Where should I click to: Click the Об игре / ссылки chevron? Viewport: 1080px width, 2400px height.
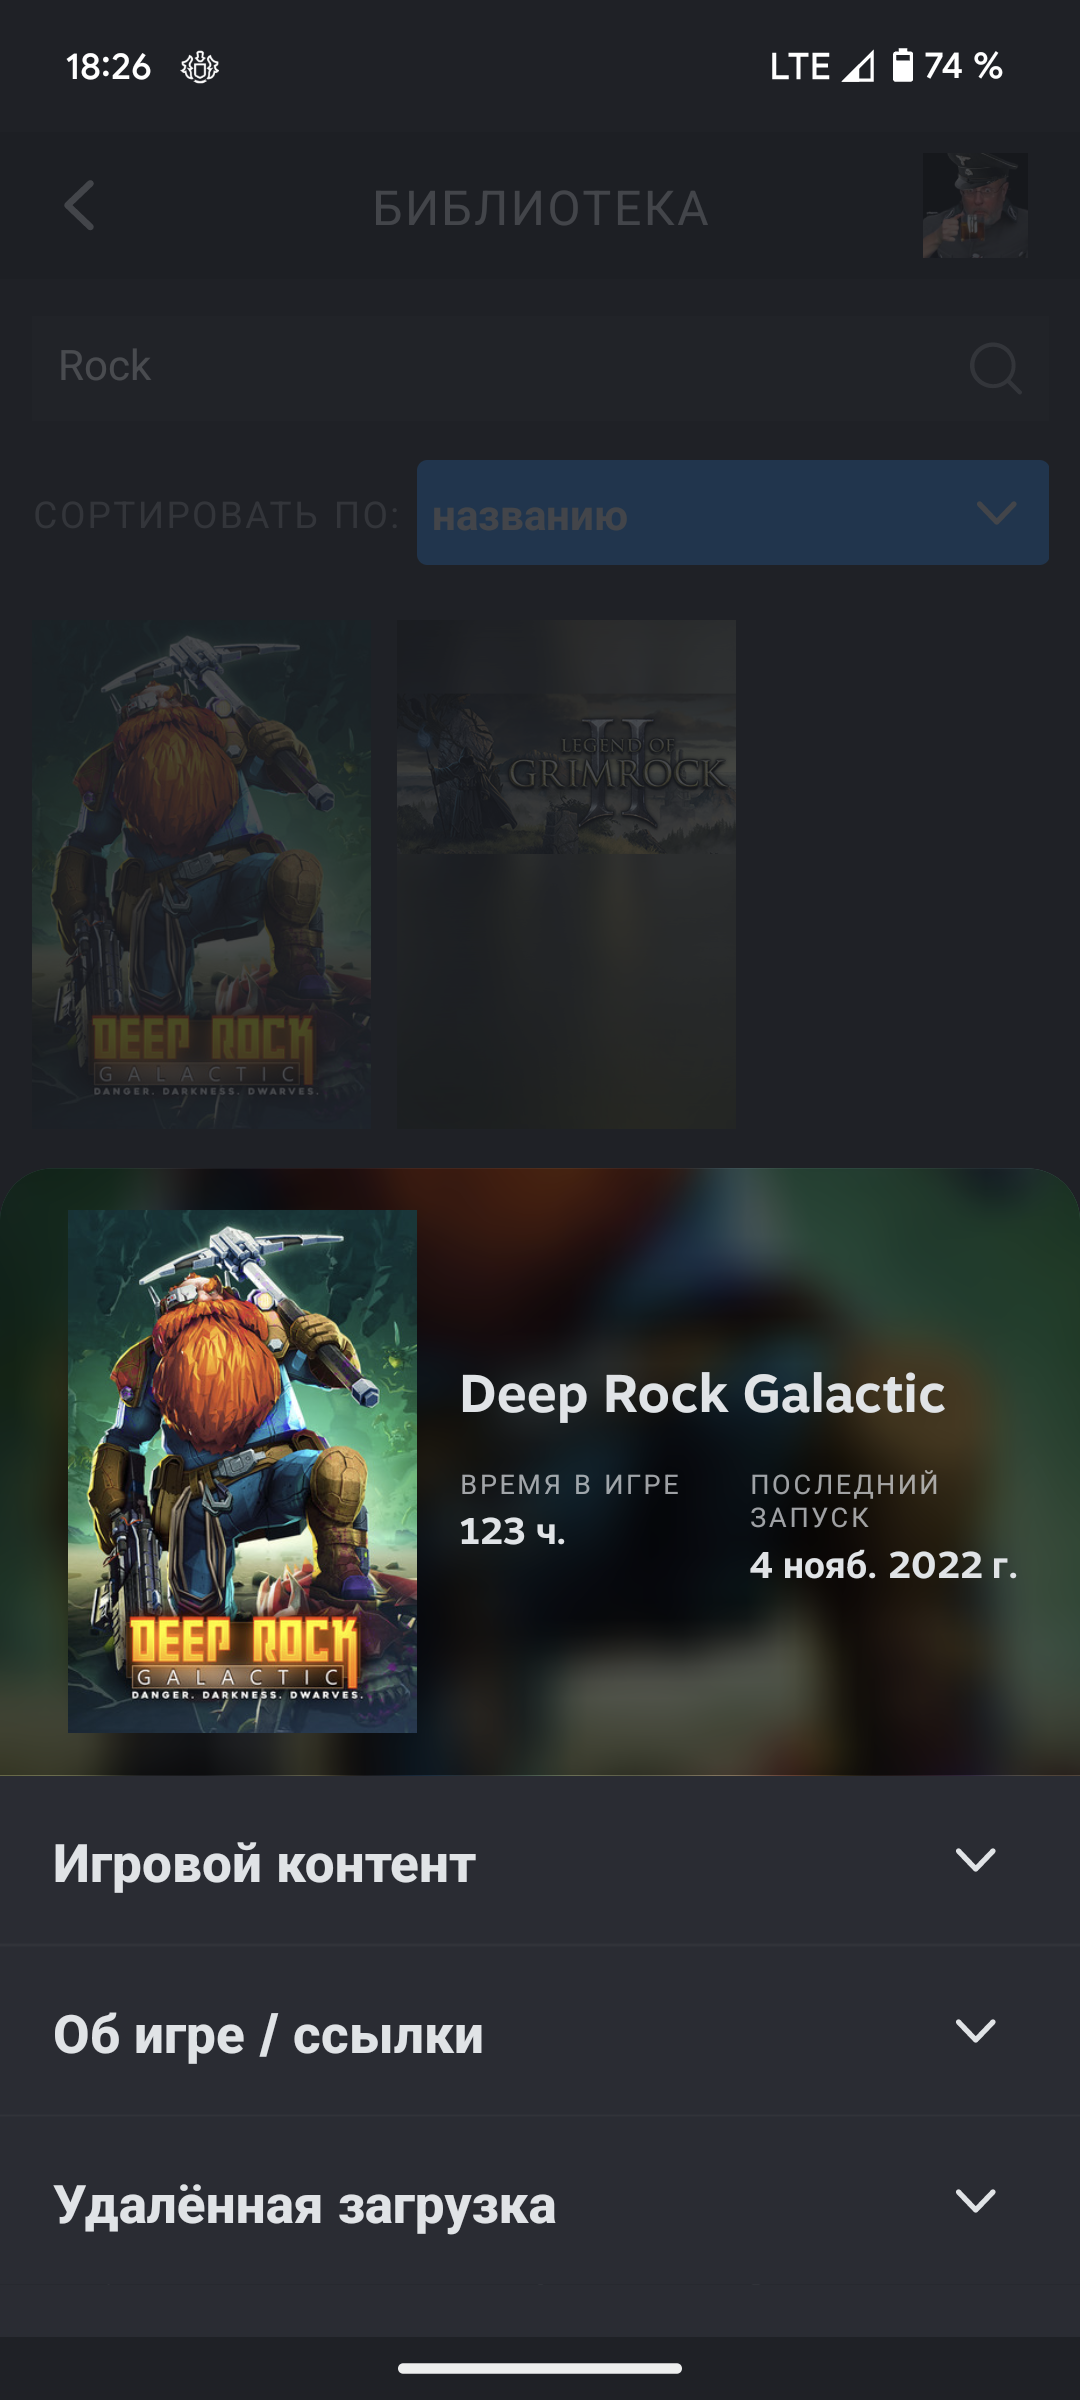click(975, 2031)
